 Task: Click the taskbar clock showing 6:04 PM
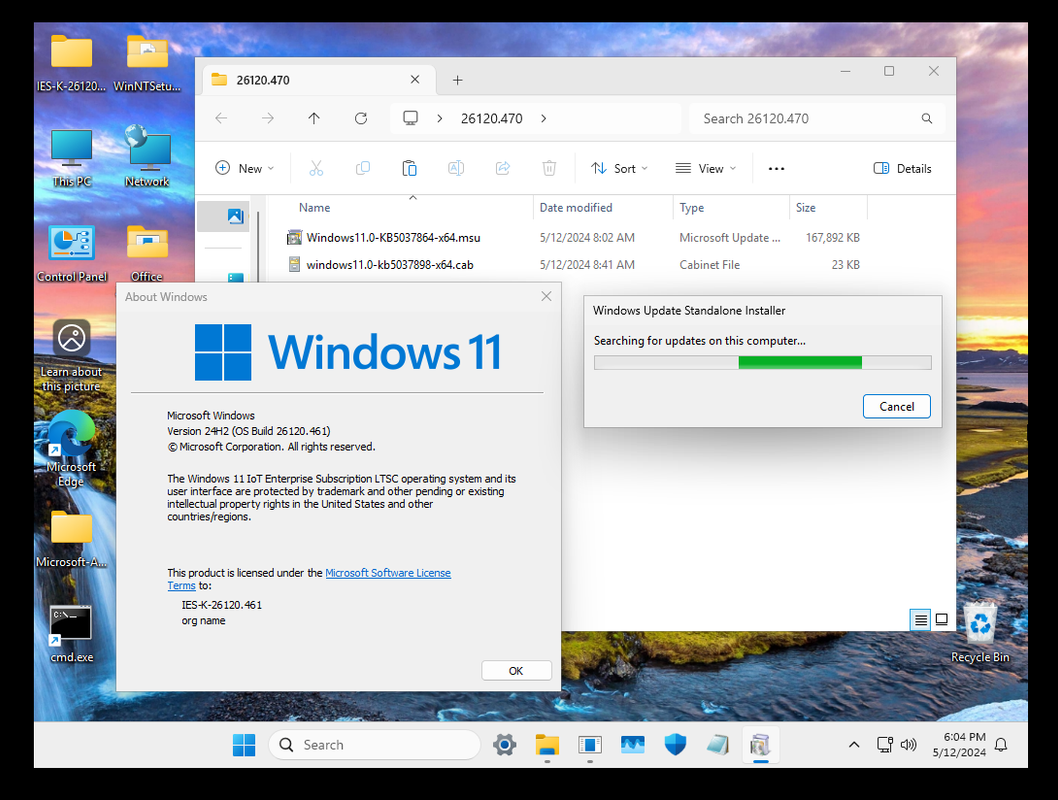pos(959,745)
